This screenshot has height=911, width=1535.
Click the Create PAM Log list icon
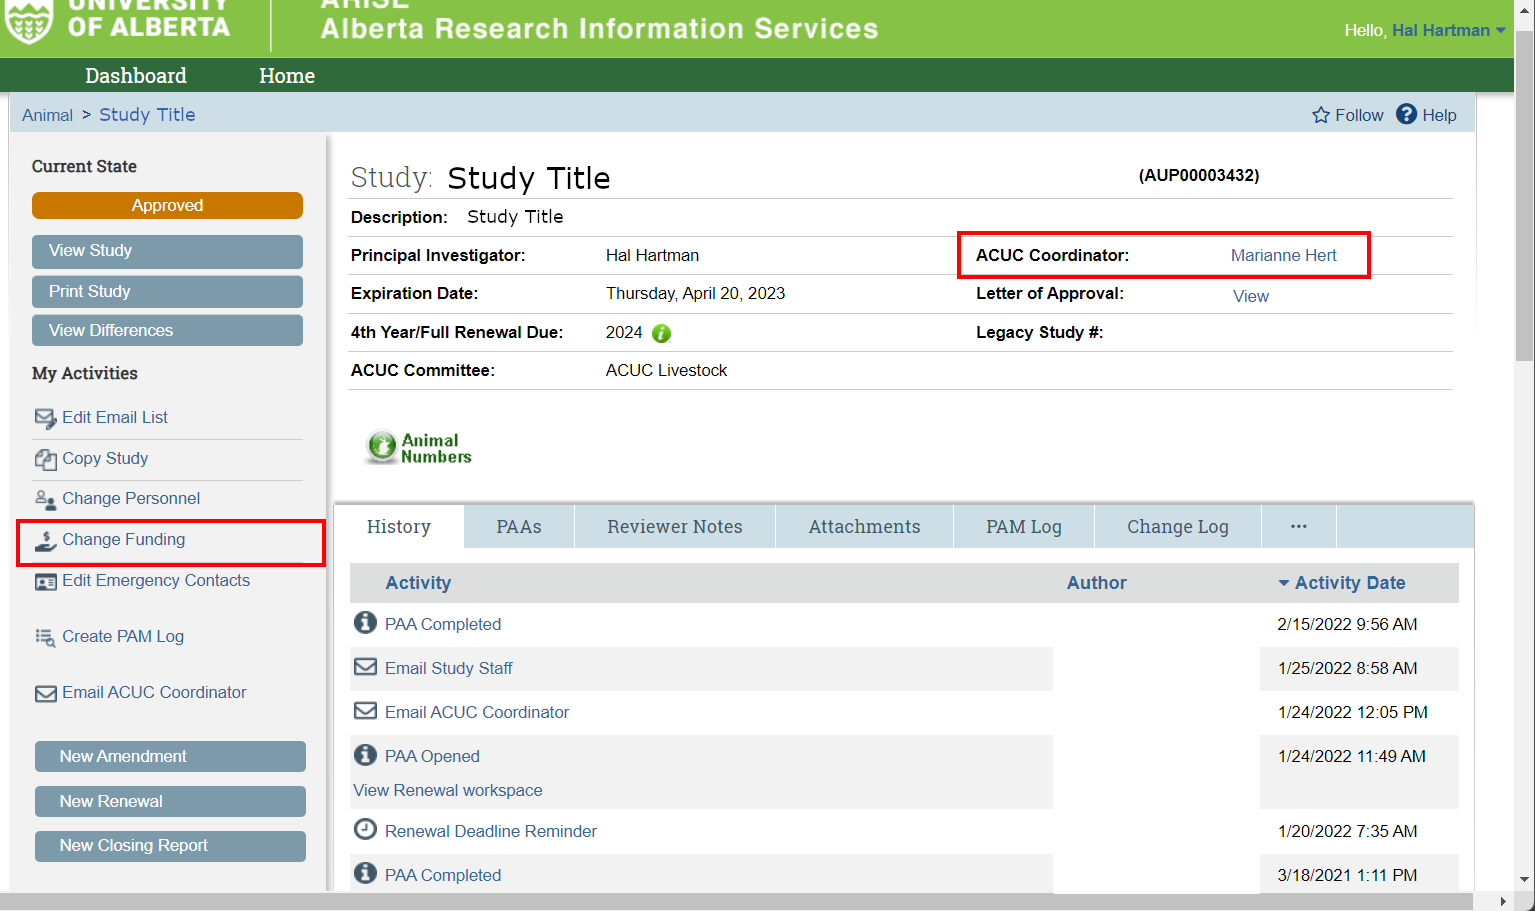click(x=45, y=637)
